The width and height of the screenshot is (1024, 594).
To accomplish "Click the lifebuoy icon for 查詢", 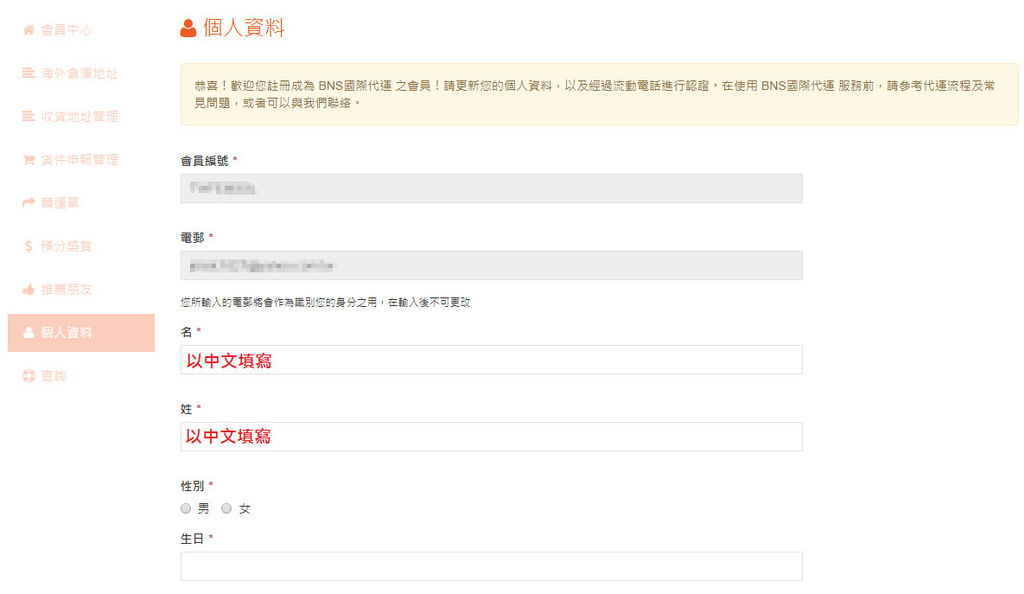I will point(28,376).
